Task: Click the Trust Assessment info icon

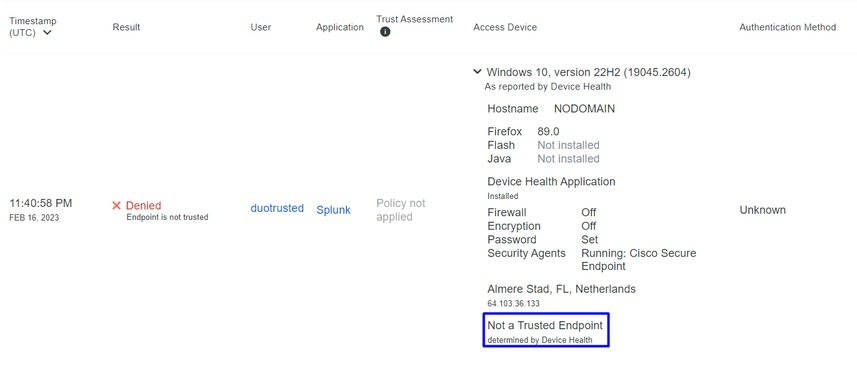Action: pyautogui.click(x=385, y=32)
